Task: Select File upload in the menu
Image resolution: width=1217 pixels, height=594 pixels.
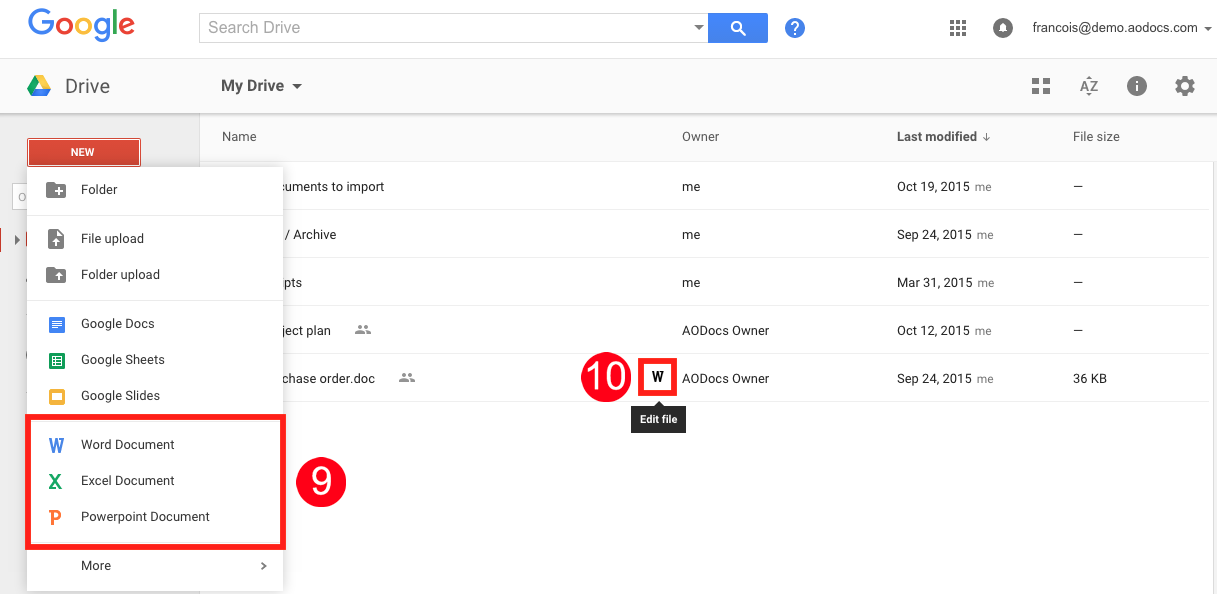Action: click(x=155, y=239)
